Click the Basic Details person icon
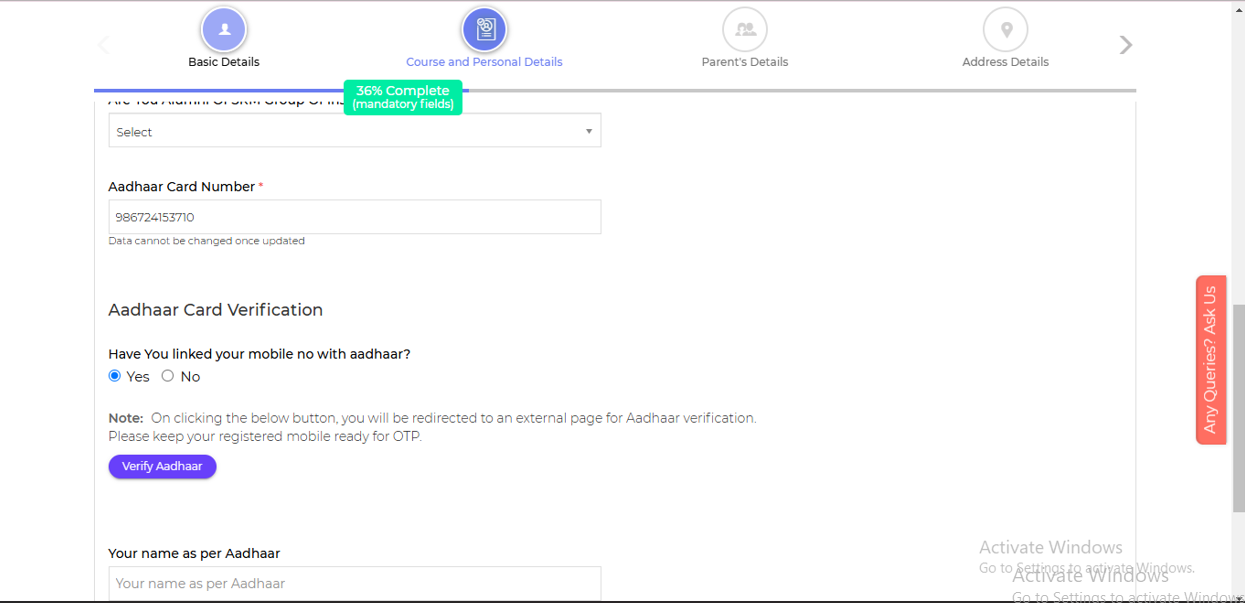This screenshot has width=1245, height=603. [224, 30]
